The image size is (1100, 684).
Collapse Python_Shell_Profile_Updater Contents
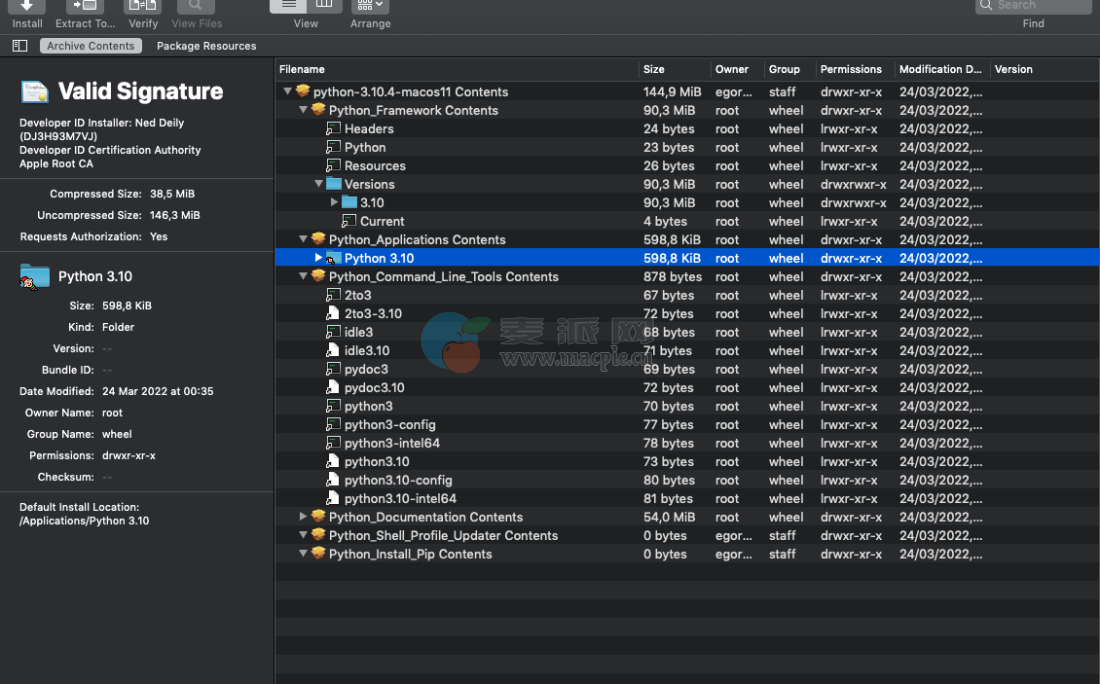point(303,535)
